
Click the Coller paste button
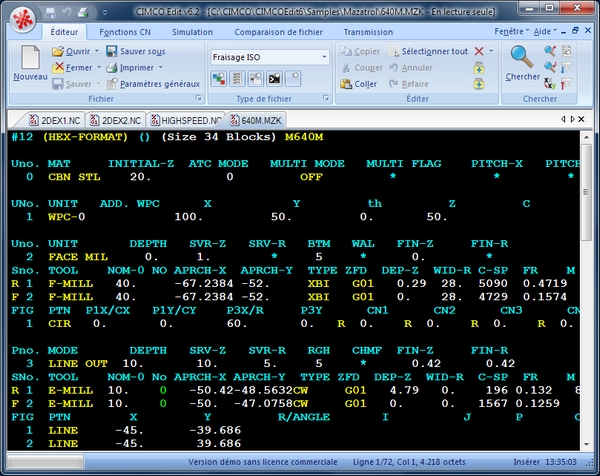click(359, 84)
